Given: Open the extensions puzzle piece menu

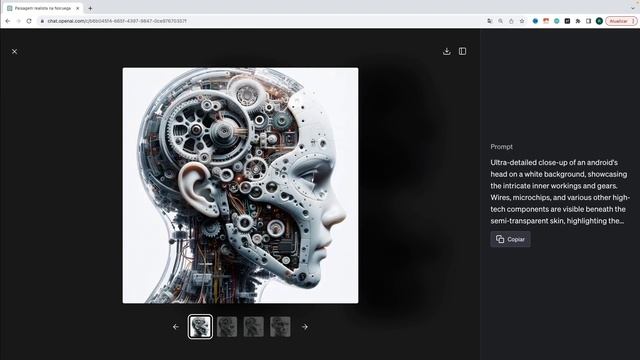Looking at the screenshot, I should [578, 21].
